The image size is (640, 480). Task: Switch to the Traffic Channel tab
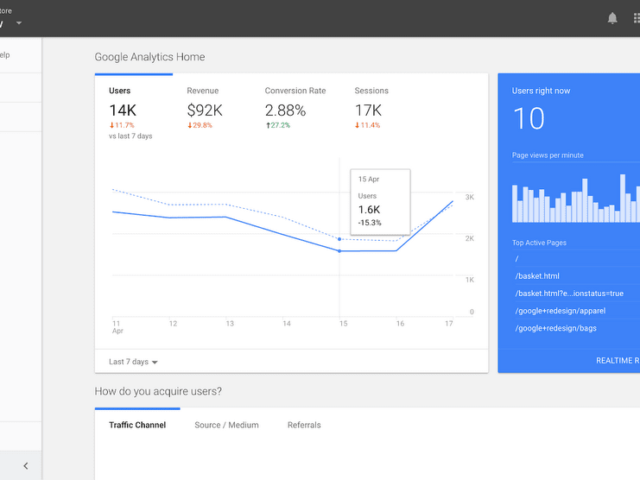[137, 425]
